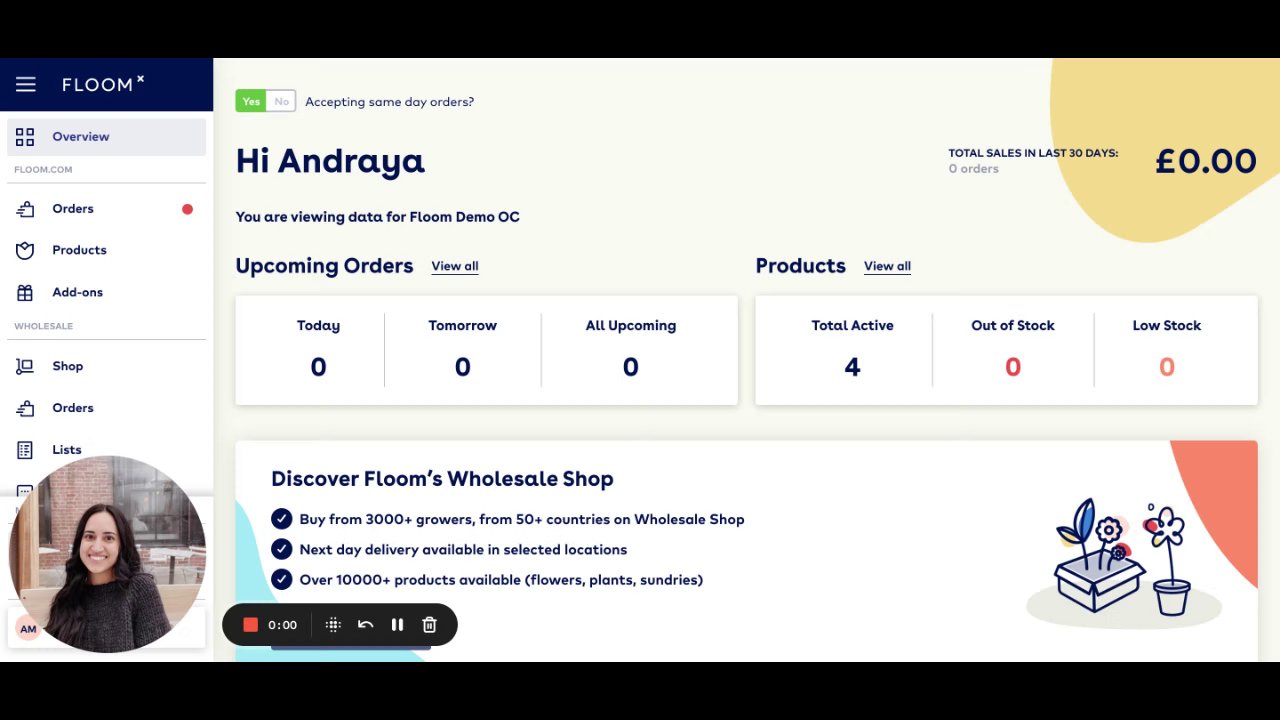The image size is (1280, 720).
Task: Select the Total Active products count
Action: [852, 367]
